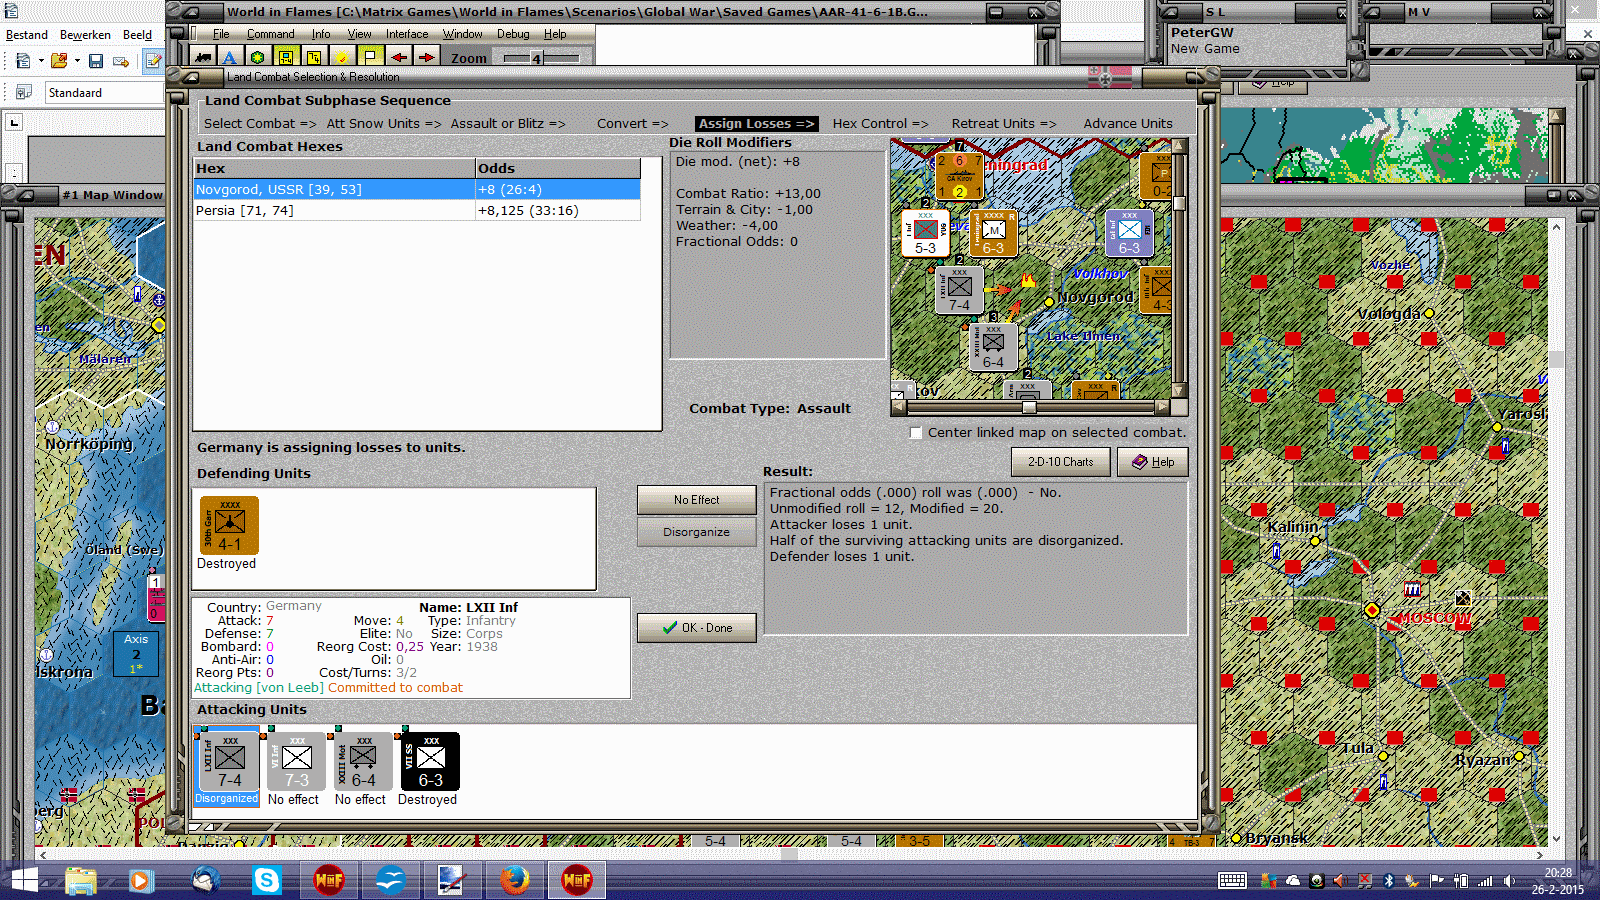This screenshot has height=900, width=1600.
Task: Select the destroyed SS 6-3 attacking unit
Action: point(430,762)
